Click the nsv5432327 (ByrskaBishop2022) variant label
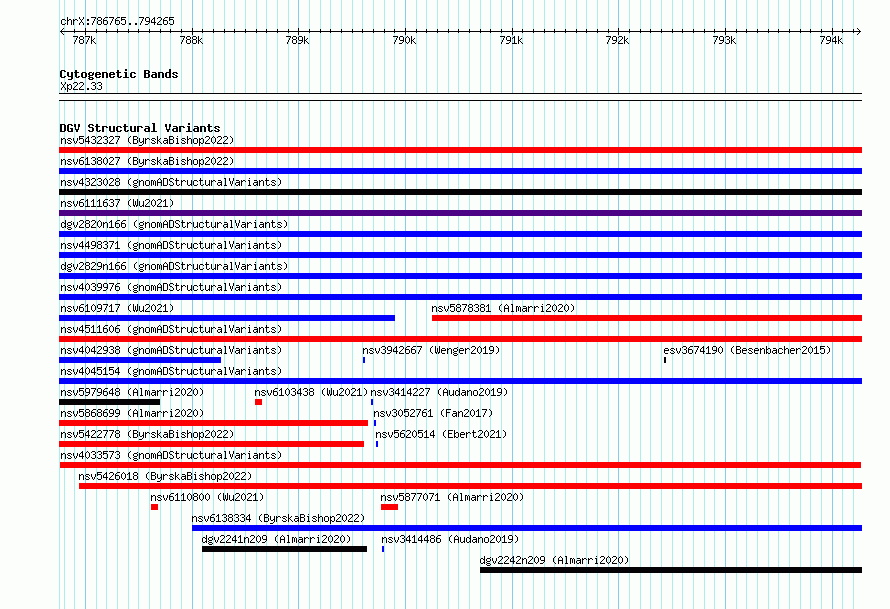The width and height of the screenshot is (890, 609). (x=147, y=140)
